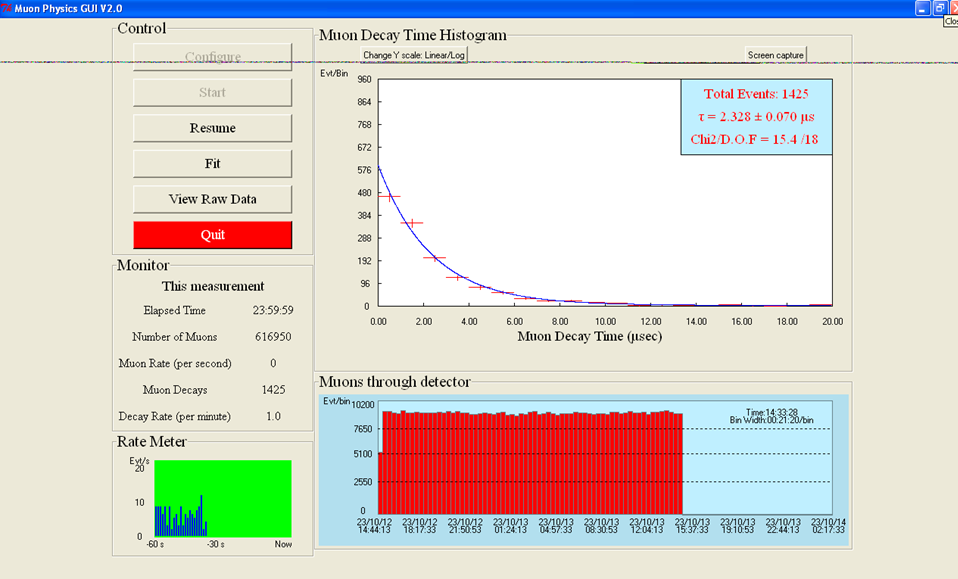Click the Muon Physics GUI title bar icon
958x579 pixels.
coord(6,9)
